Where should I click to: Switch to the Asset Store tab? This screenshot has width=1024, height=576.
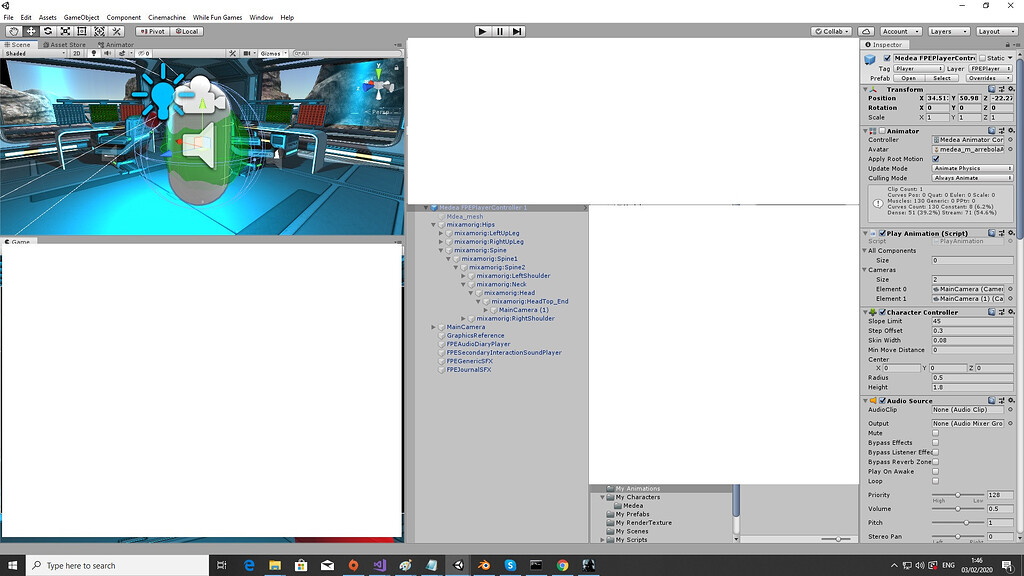(x=63, y=44)
